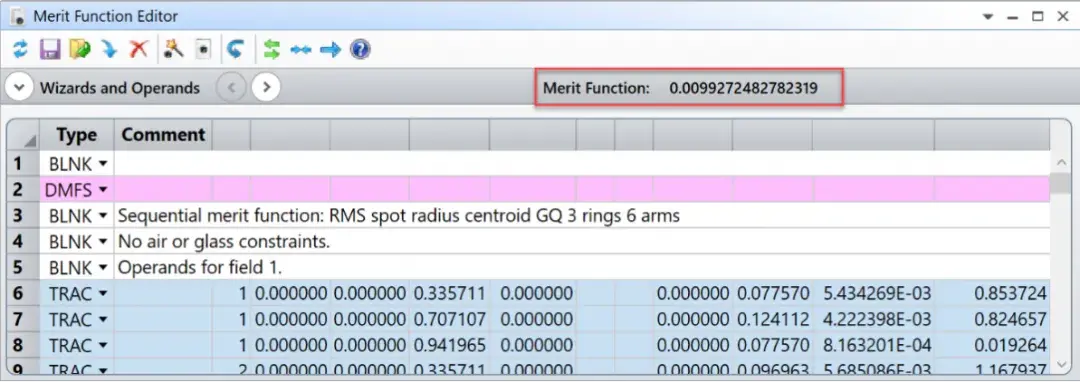Expand the Wizards and Operands panel
Screen dimensions: 1080x382
click(19, 88)
